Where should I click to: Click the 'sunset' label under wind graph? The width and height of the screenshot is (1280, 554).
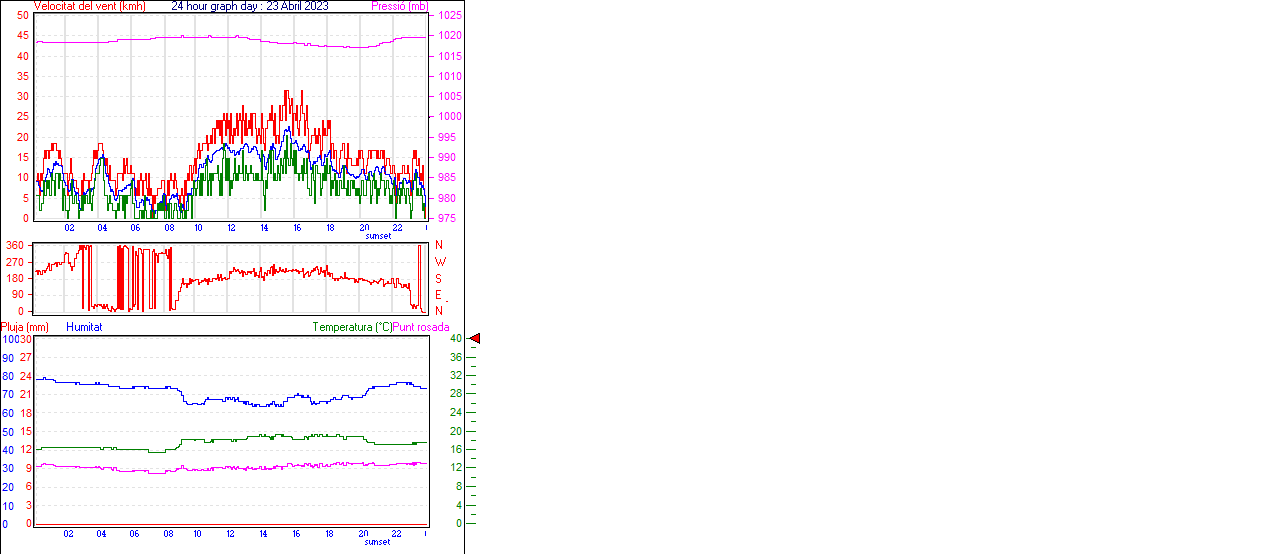coord(378,236)
